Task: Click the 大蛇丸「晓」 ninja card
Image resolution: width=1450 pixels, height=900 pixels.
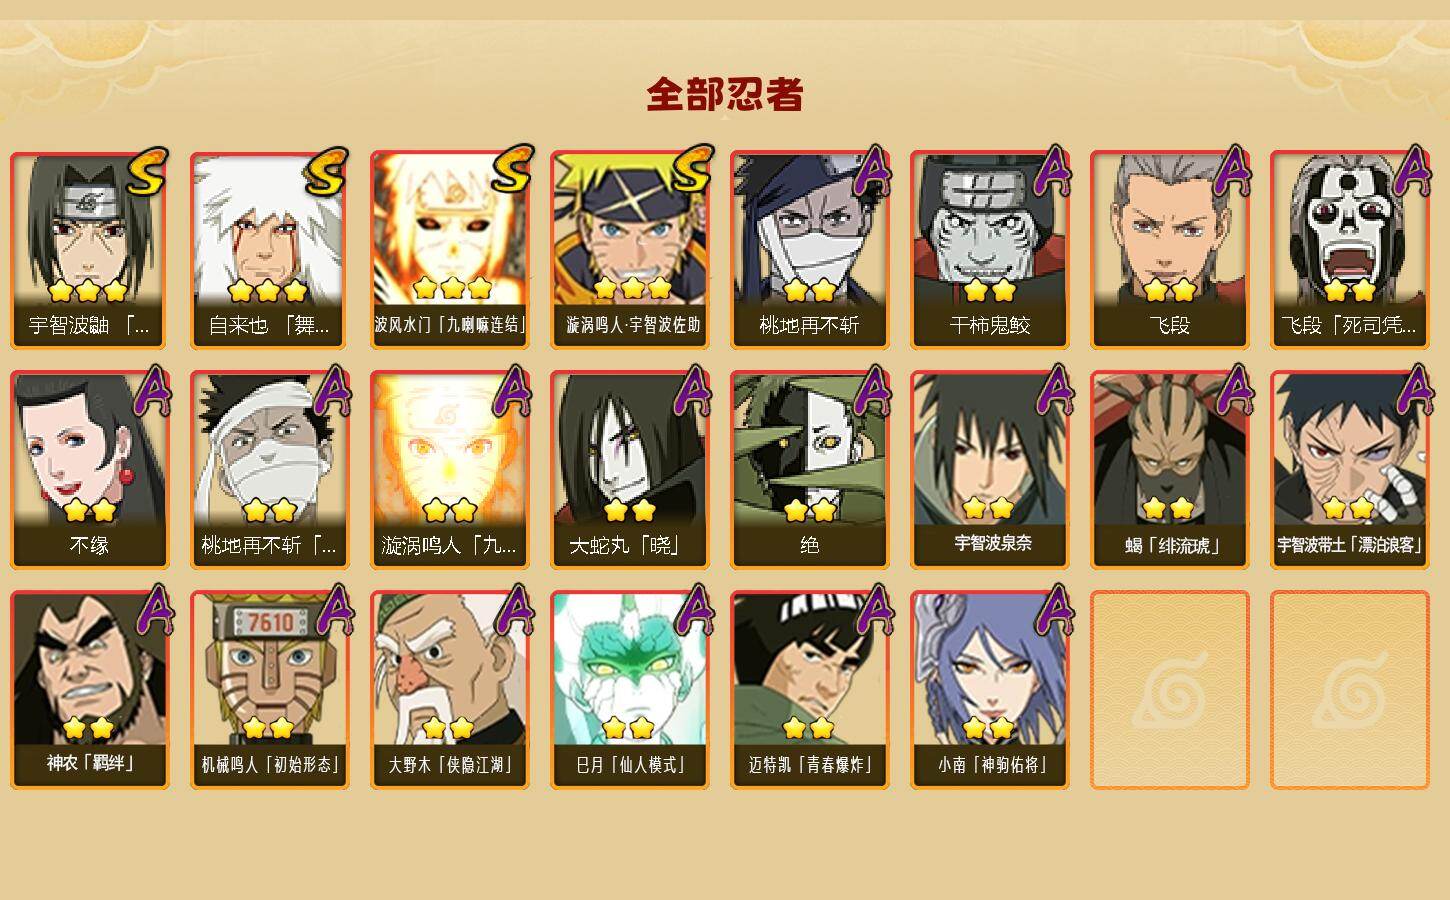Action: coord(630,470)
